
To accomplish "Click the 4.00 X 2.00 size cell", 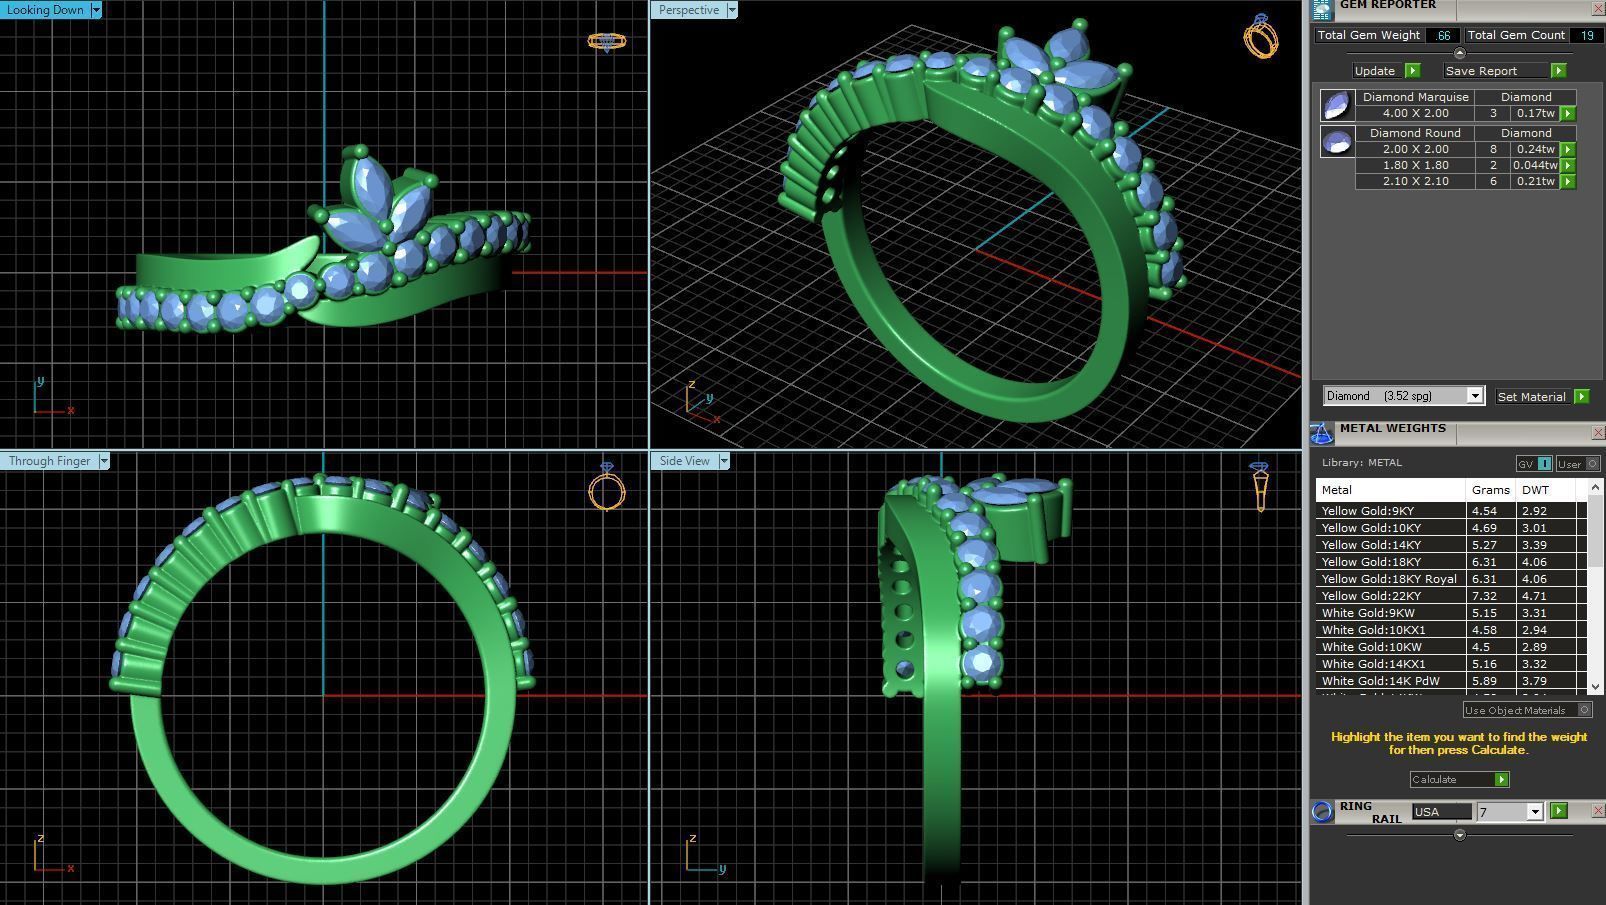I will point(1415,114).
